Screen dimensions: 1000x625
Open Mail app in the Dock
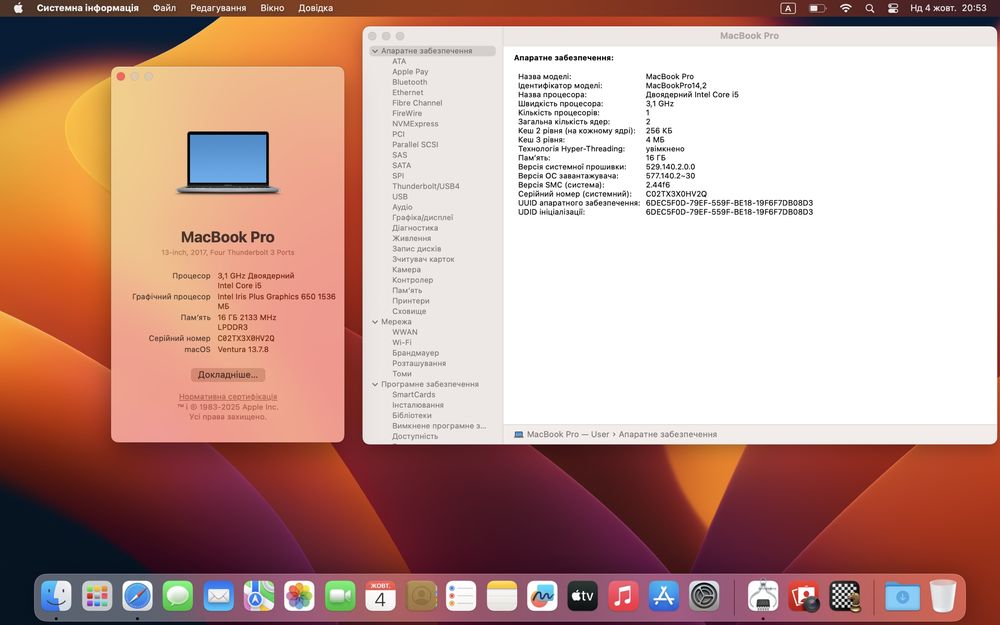218,596
